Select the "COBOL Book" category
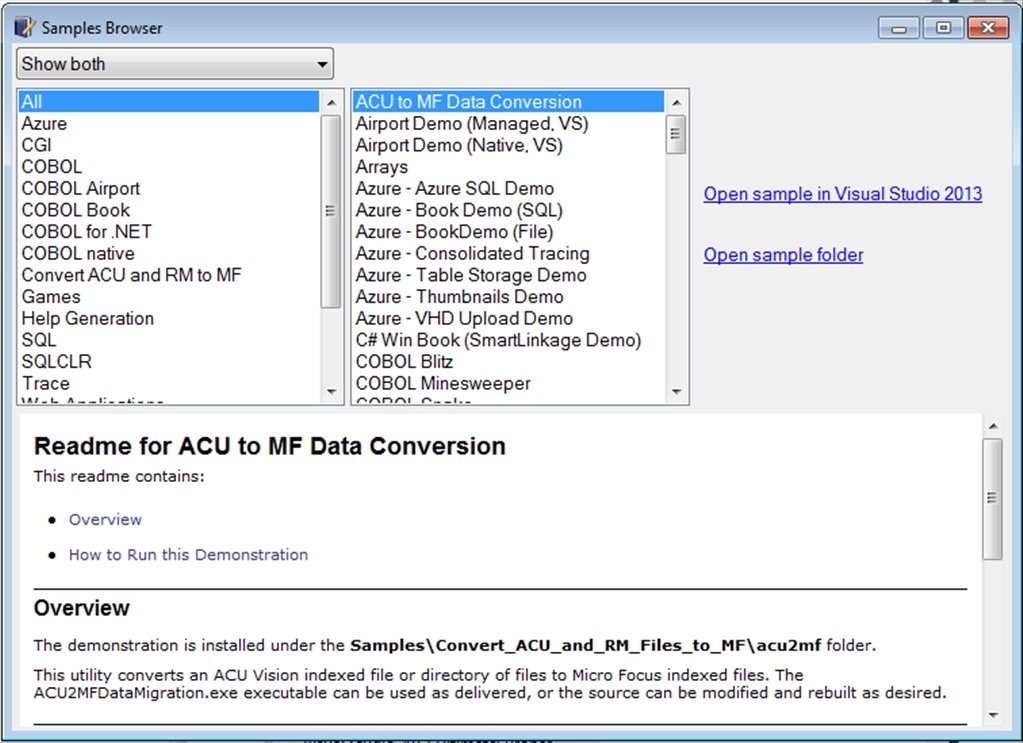Viewport: 1023px width, 743px height. pyautogui.click(x=169, y=209)
